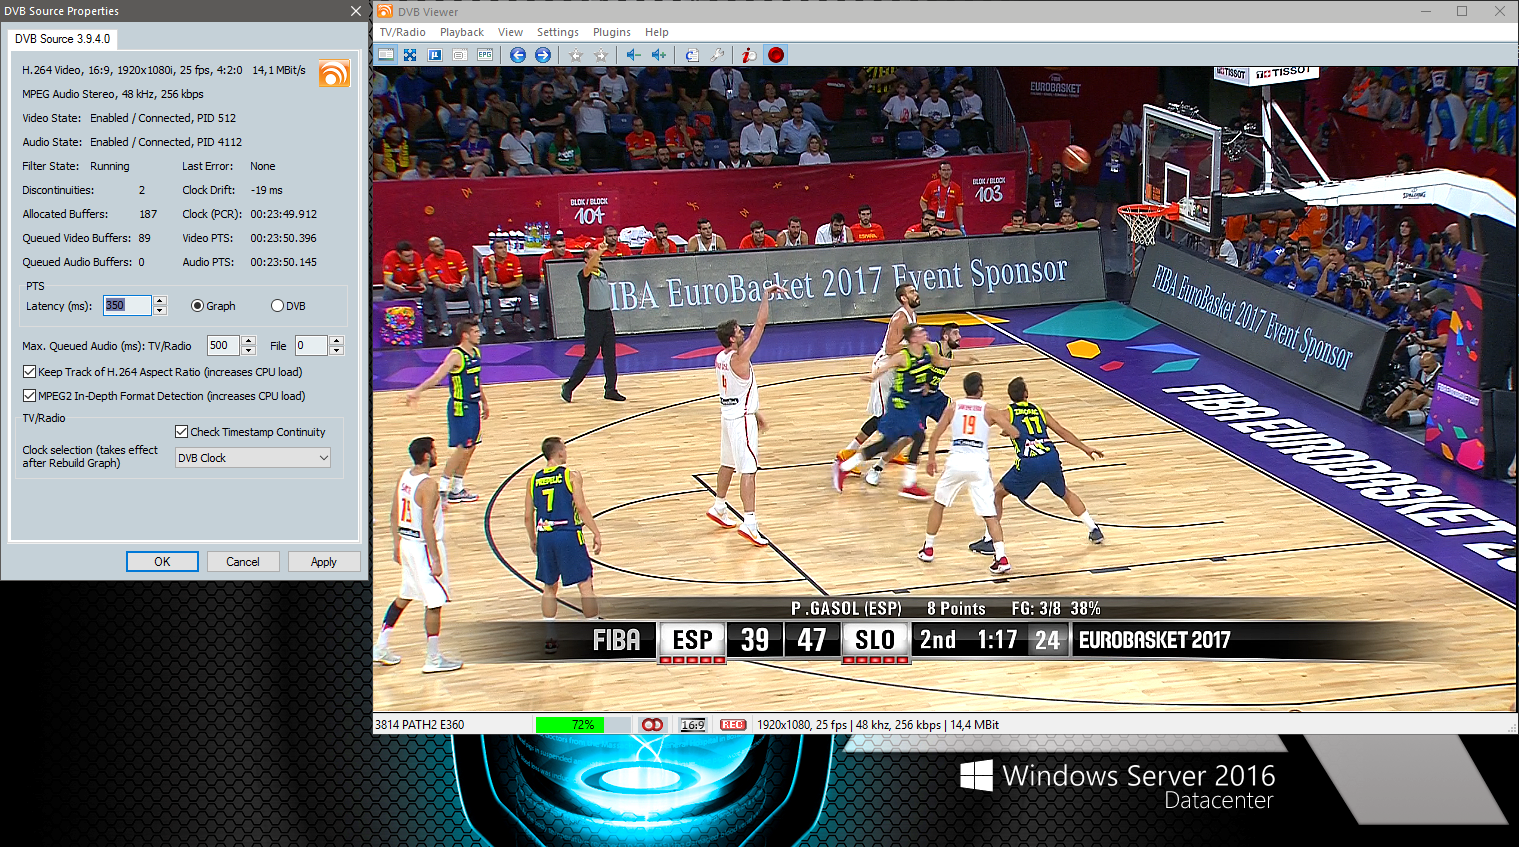
Task: Click the 16:9 aspect ratio indicator
Action: click(x=692, y=725)
